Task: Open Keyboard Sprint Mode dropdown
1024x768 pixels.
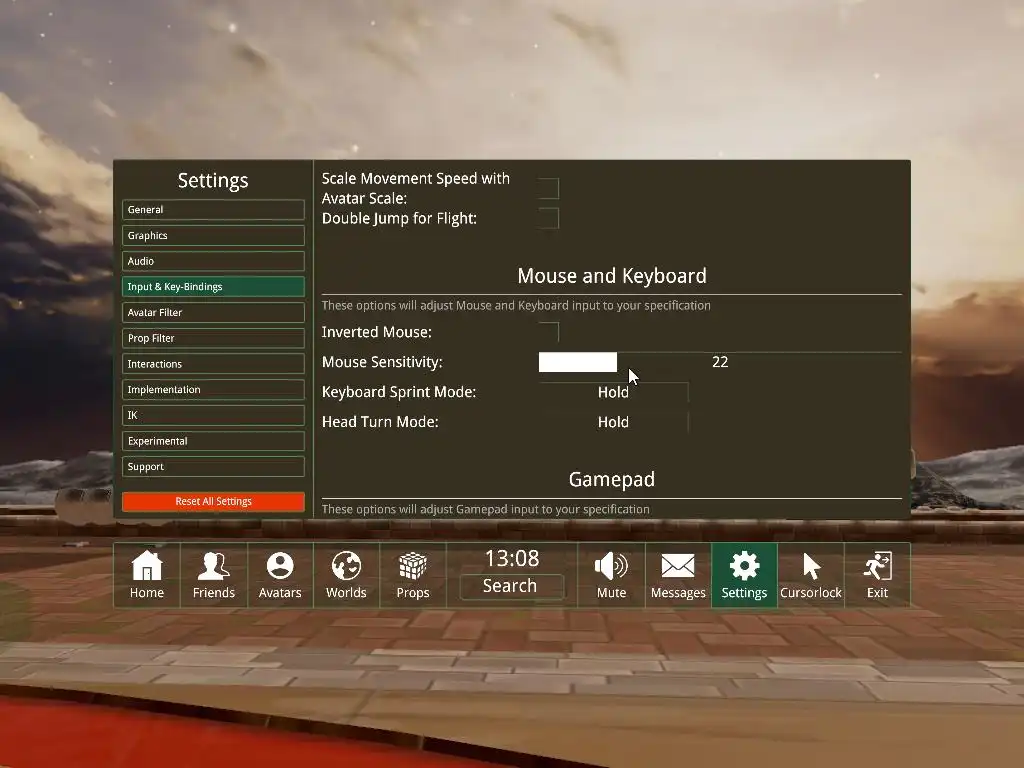Action: pos(613,392)
